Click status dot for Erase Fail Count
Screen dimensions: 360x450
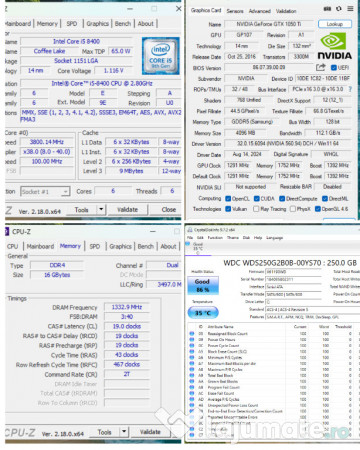192,393
